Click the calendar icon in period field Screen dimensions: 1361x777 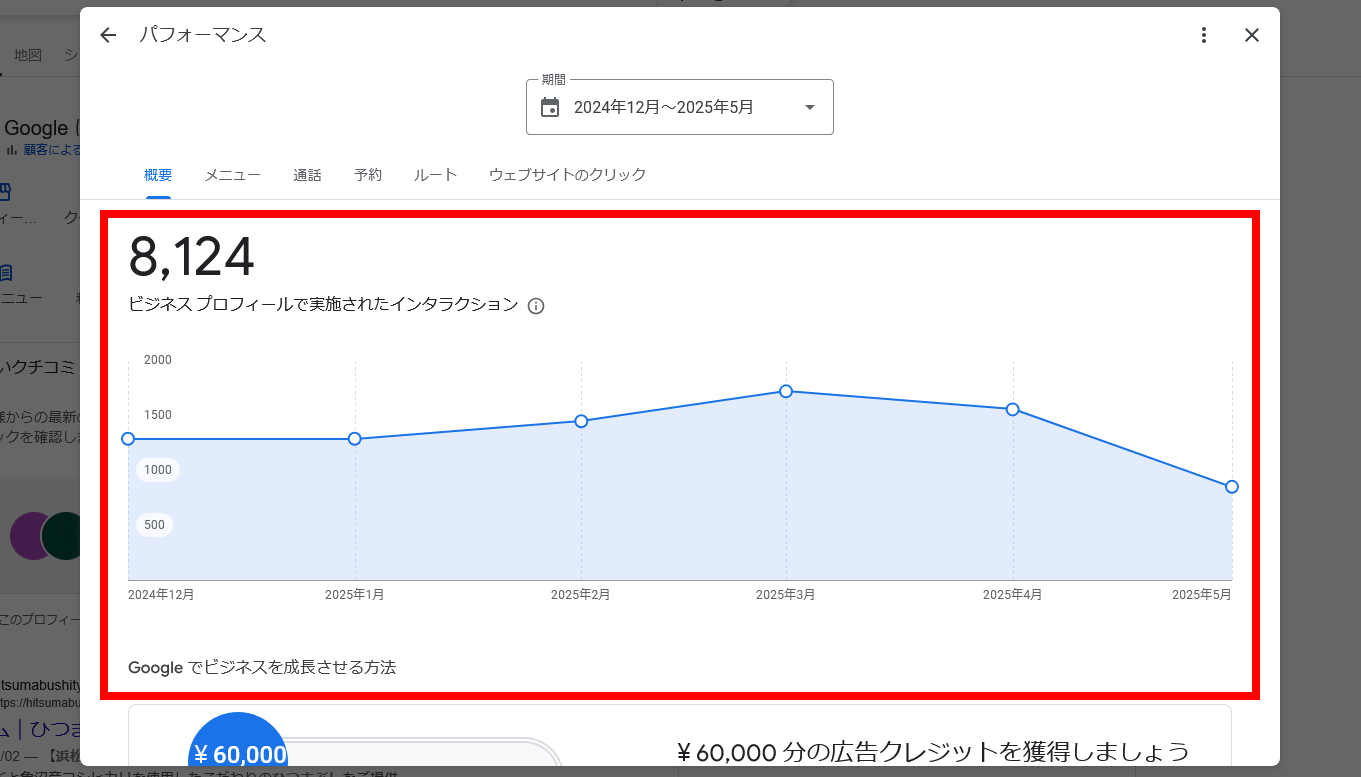tap(550, 107)
